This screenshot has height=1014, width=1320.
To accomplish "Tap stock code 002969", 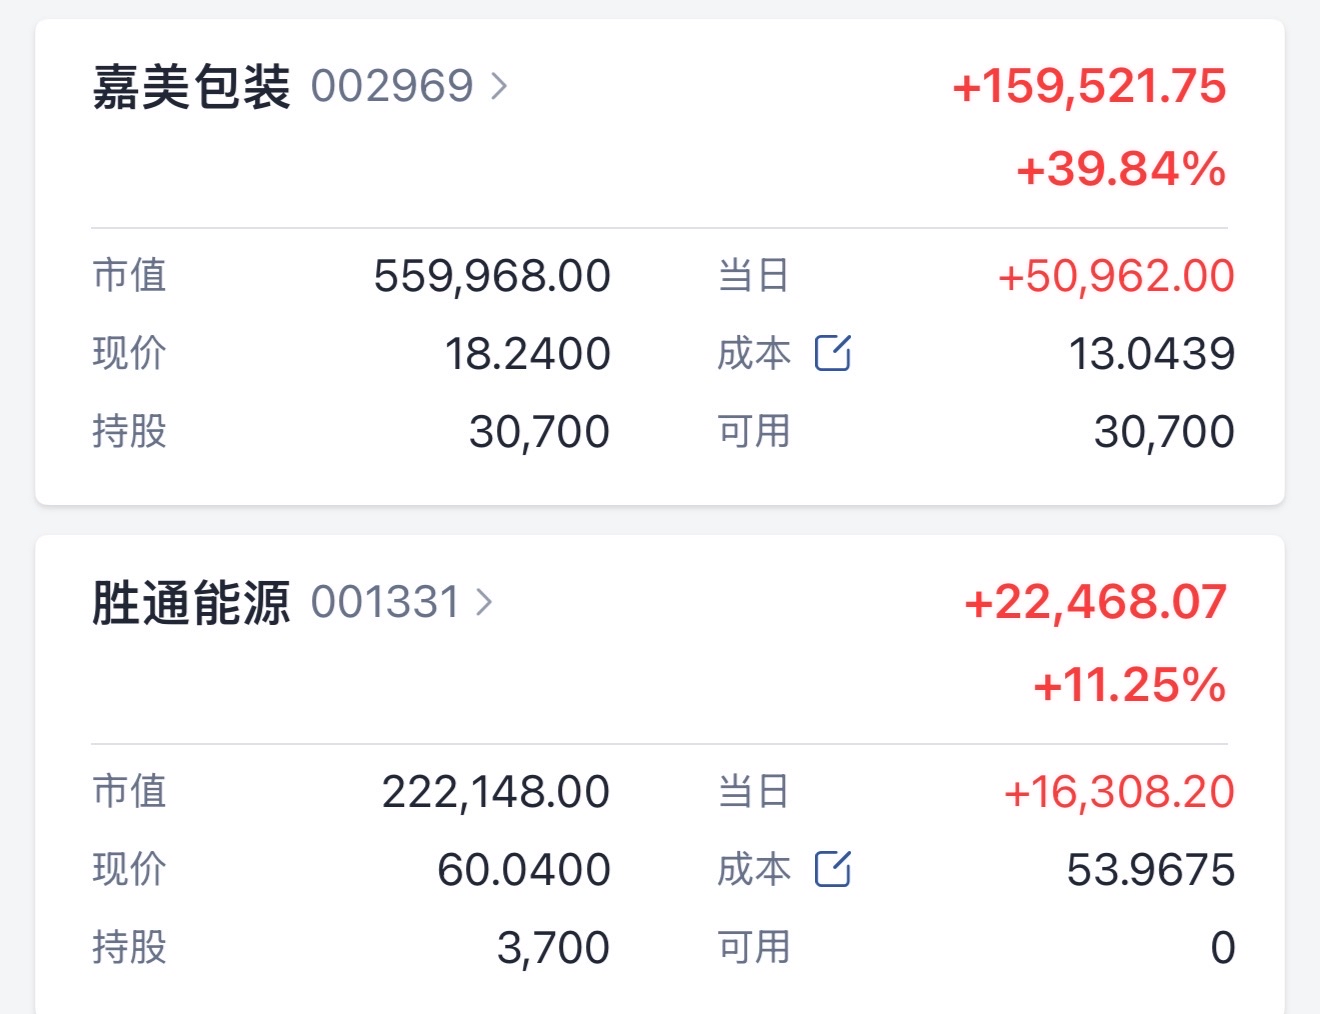I will [392, 86].
